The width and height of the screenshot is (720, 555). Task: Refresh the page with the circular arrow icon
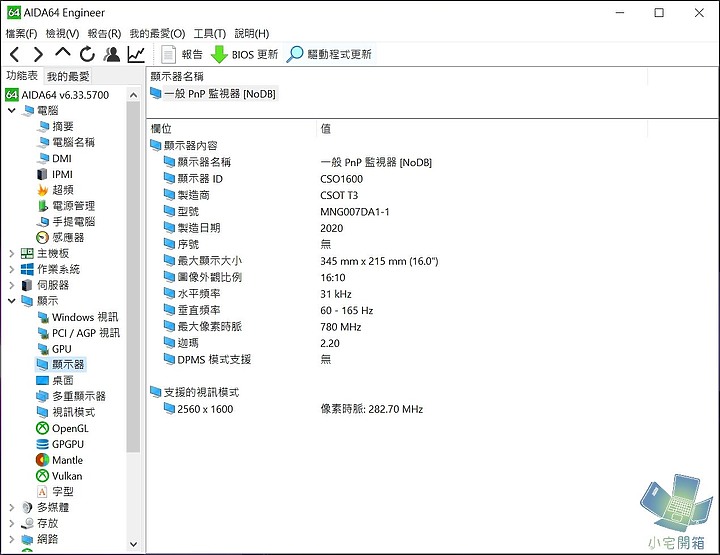pos(87,55)
